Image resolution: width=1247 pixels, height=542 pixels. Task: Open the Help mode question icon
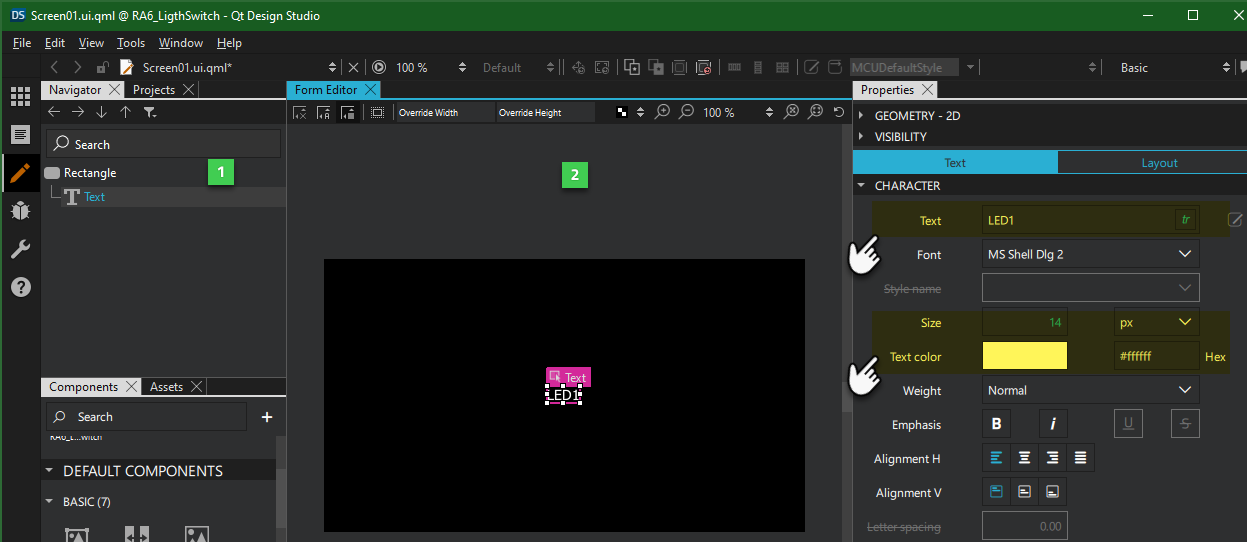pos(20,287)
